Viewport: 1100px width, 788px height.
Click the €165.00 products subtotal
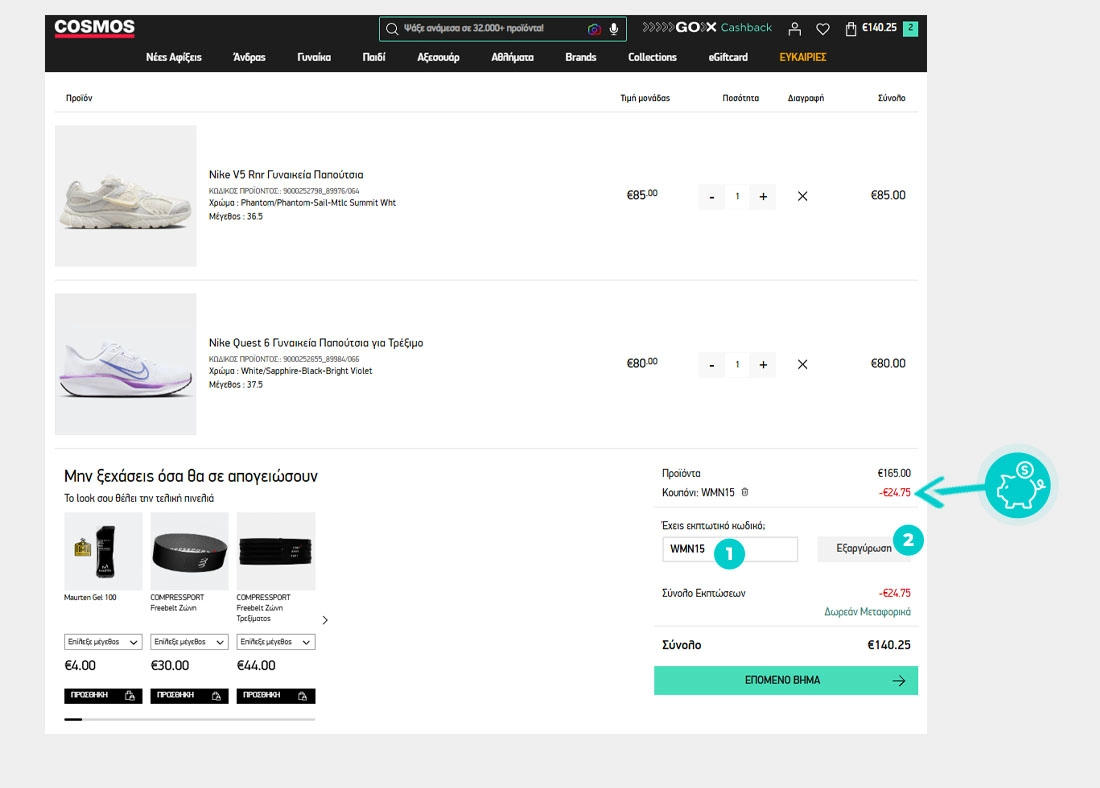tap(894, 474)
